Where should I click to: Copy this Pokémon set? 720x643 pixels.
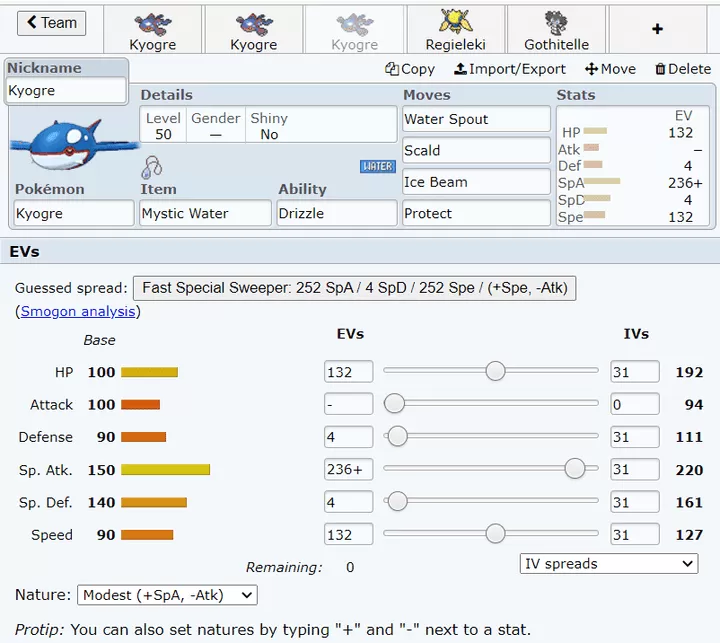pyautogui.click(x=410, y=69)
